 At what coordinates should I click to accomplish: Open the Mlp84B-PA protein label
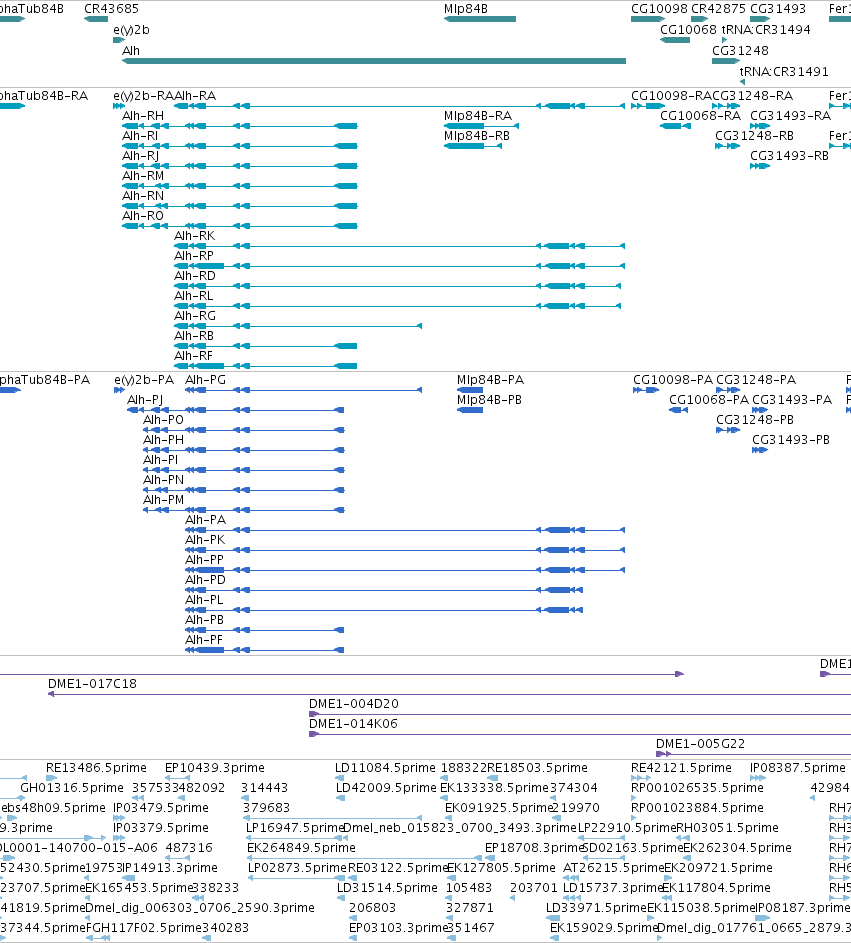coord(490,380)
